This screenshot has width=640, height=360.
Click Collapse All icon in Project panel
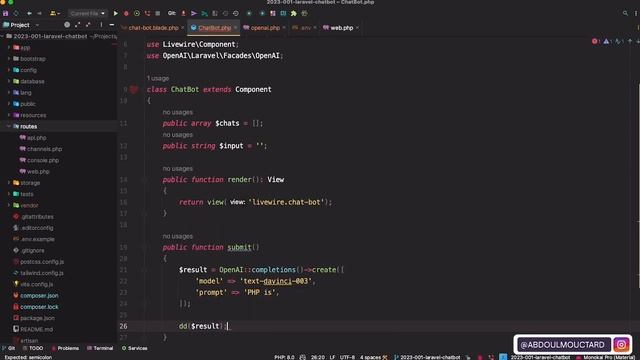(88, 25)
